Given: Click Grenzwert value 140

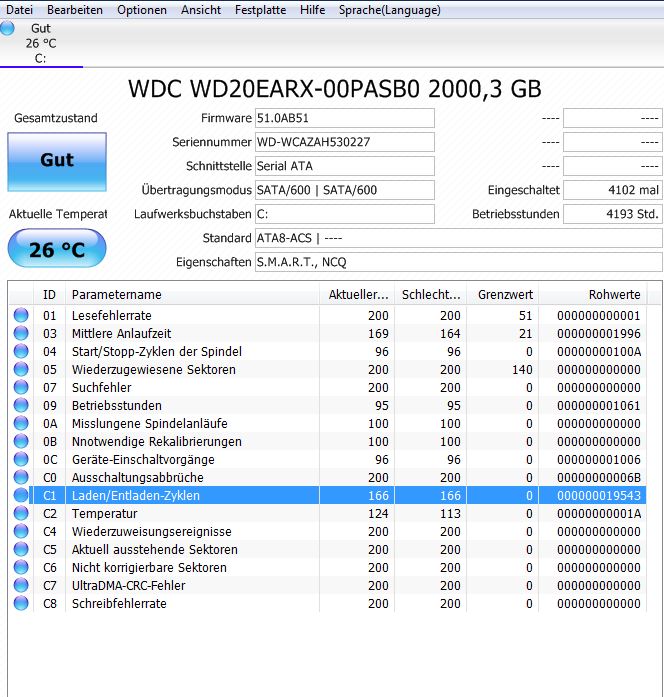Looking at the screenshot, I should (522, 369).
